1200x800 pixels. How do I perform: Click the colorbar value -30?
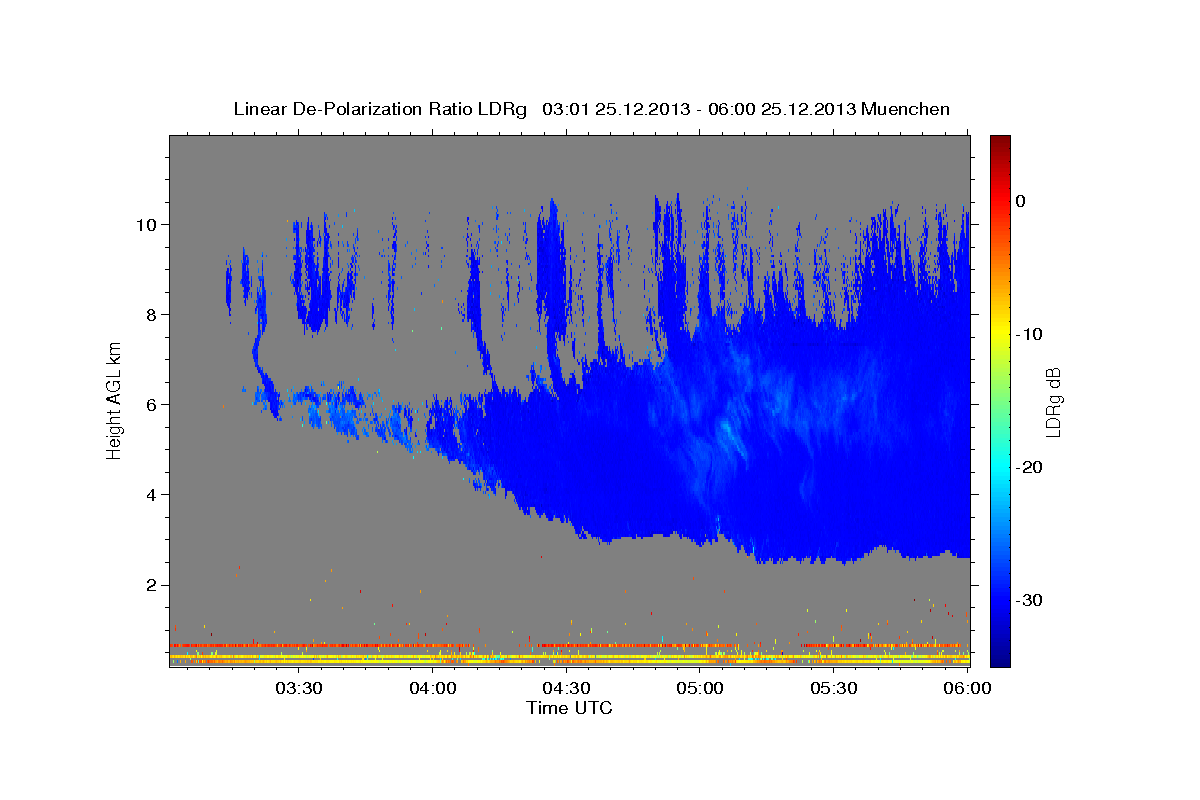point(1030,600)
